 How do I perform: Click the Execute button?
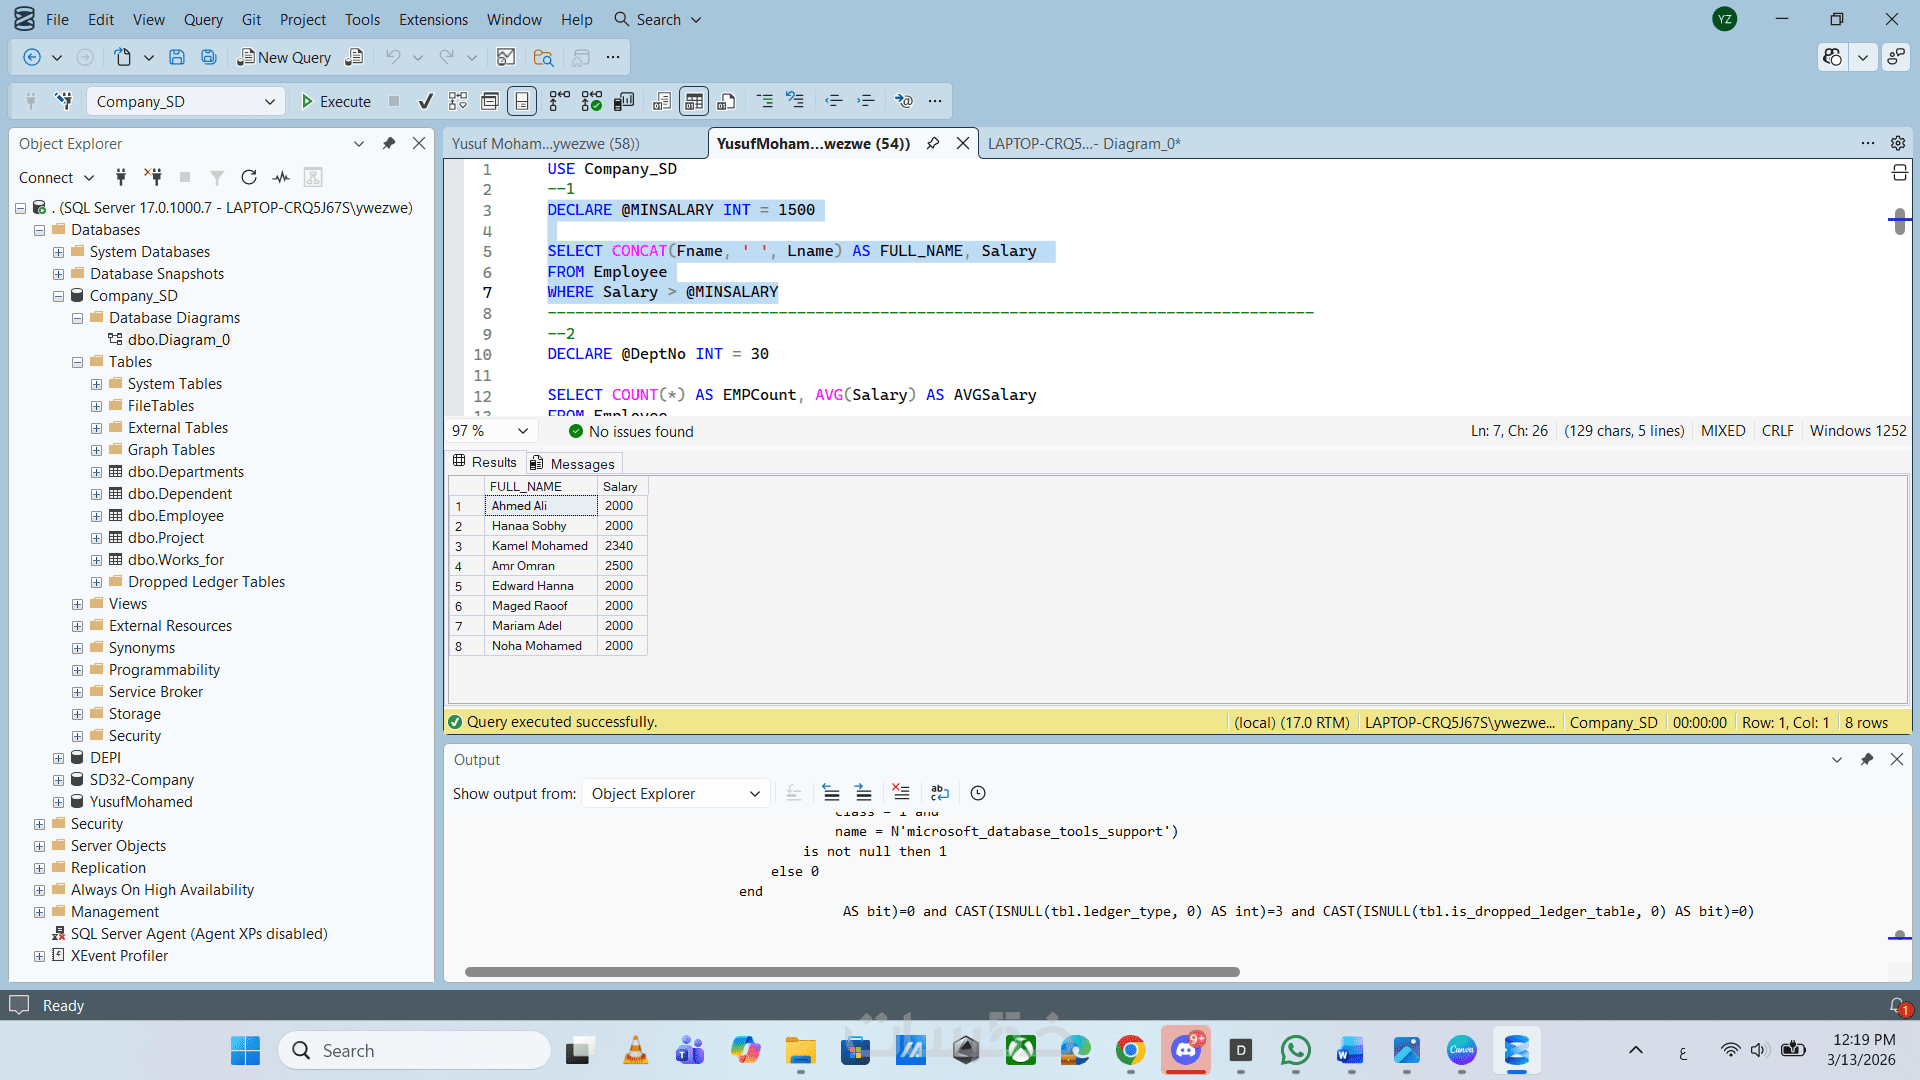pos(336,101)
